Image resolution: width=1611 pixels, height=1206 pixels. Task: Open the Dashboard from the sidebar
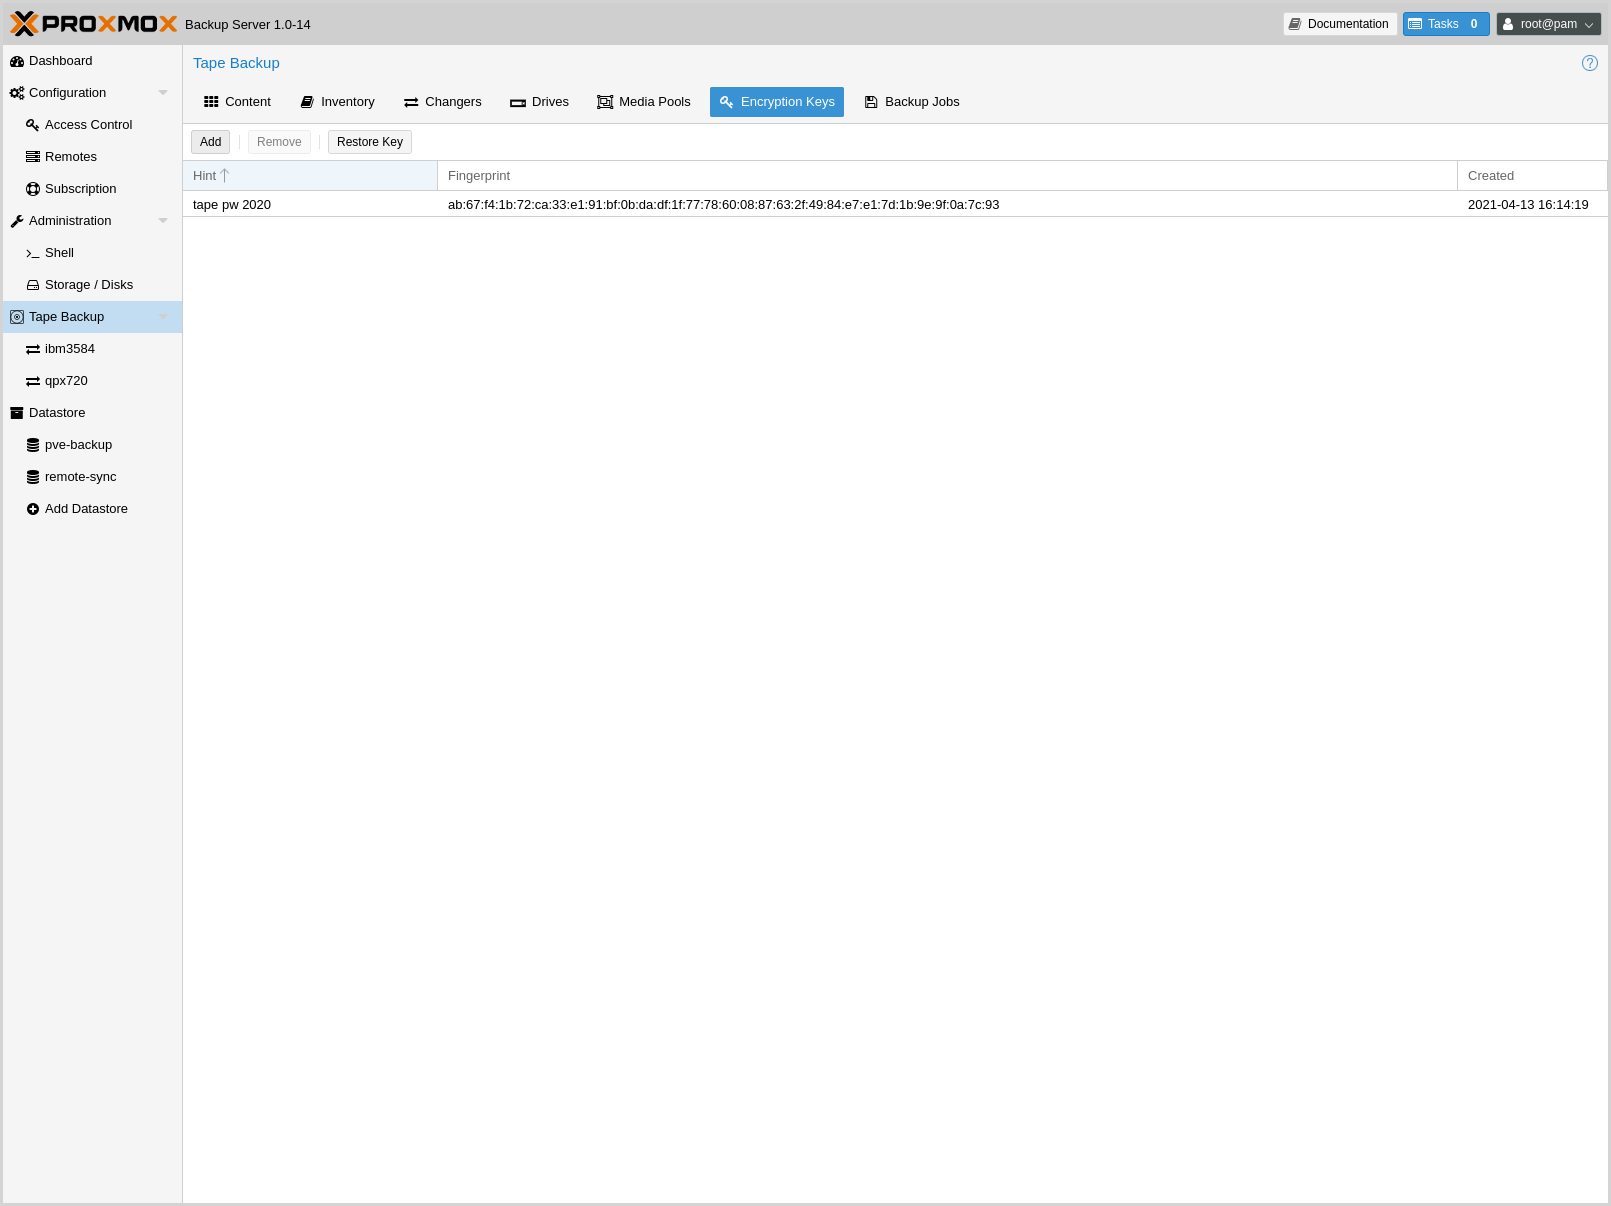coord(60,61)
